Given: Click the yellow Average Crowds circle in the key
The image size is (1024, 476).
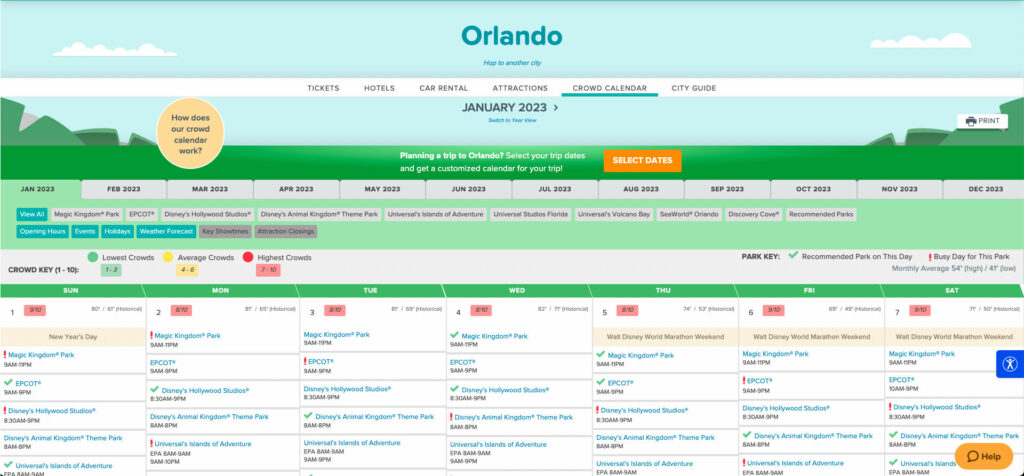Looking at the screenshot, I should 168,257.
